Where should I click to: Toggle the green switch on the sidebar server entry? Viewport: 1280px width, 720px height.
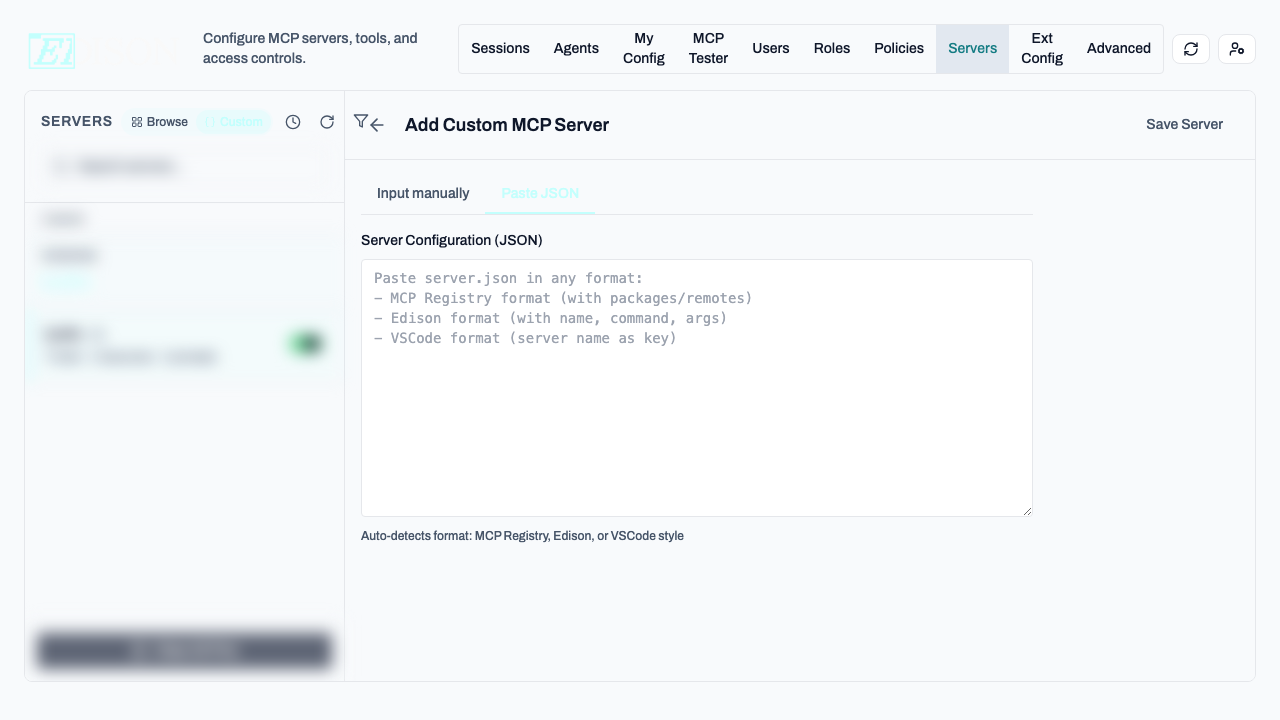coord(307,344)
